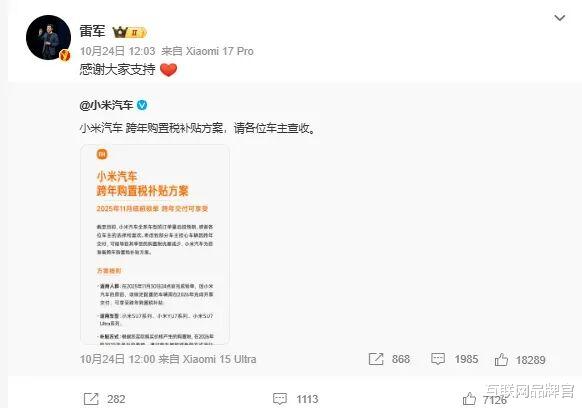
Task: Open comments on 雷军's post with 1113
Action: pyautogui.click(x=280, y=399)
